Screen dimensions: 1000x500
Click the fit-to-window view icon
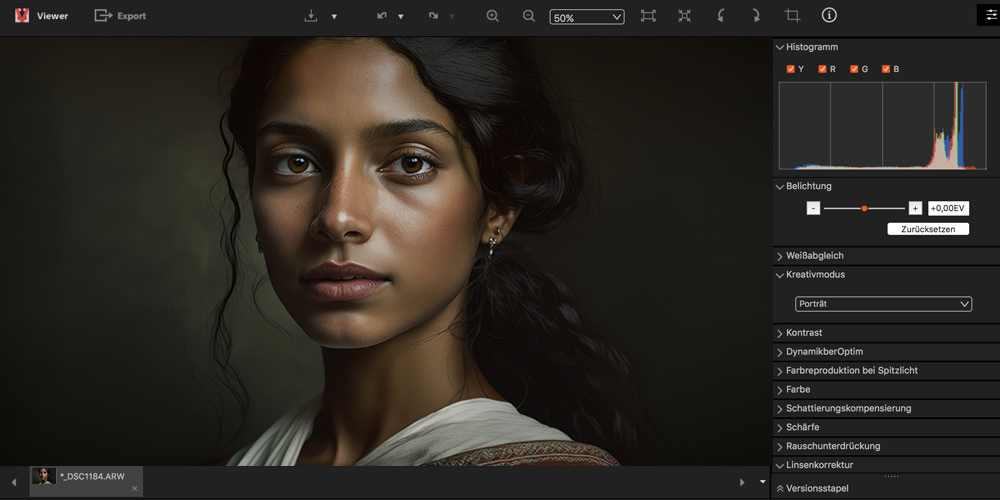pos(648,16)
